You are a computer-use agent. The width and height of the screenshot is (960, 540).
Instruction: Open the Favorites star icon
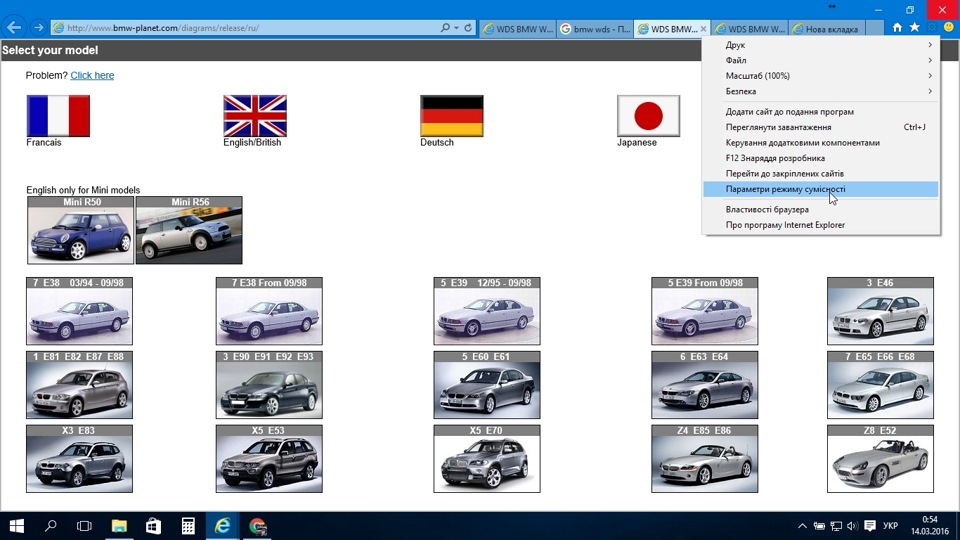tap(915, 28)
